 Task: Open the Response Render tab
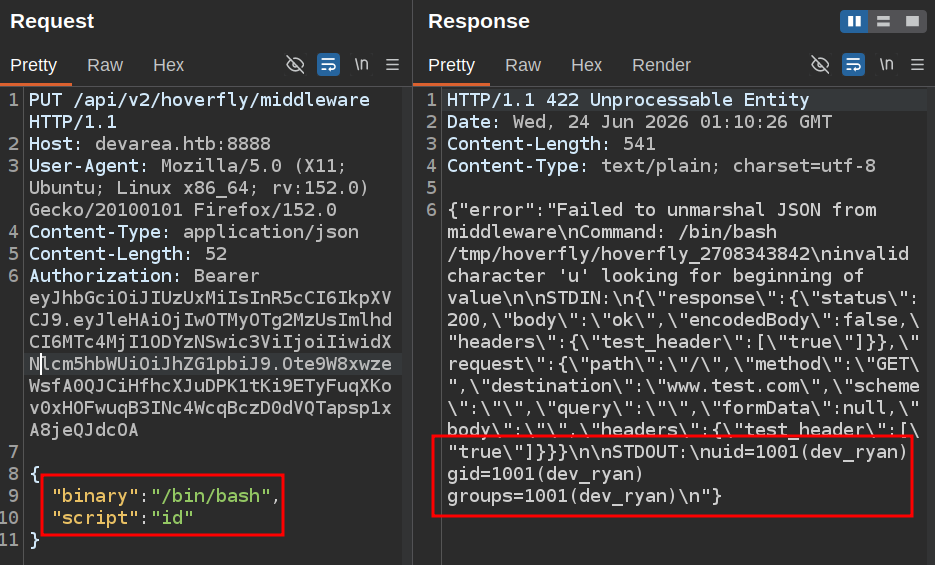click(x=661, y=65)
